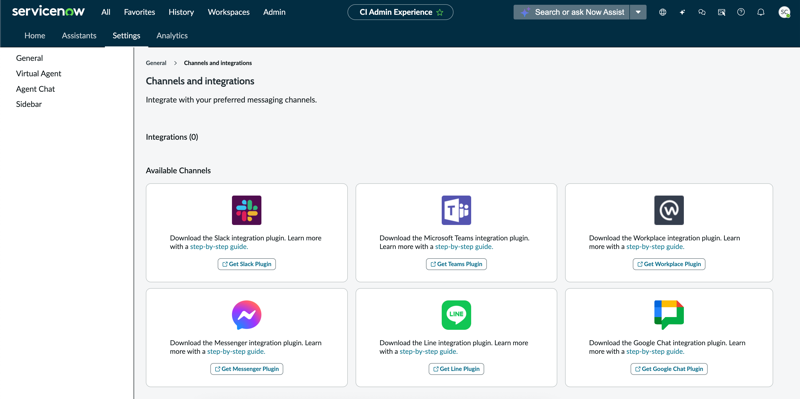Viewport: 800px width, 399px height.
Task: Click the Now Assist star icon in header
Action: tap(682, 12)
